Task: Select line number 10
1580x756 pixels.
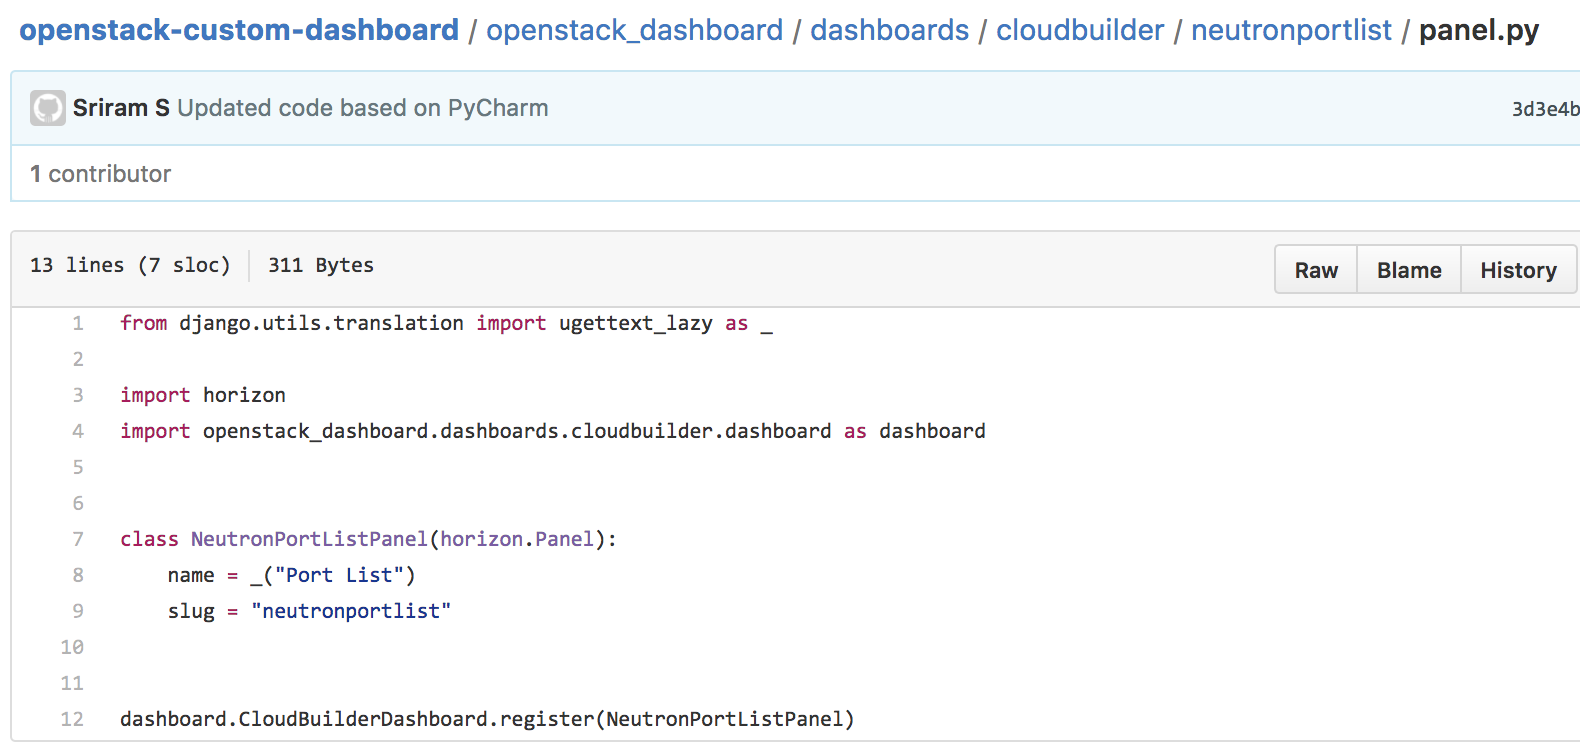Action: (72, 647)
